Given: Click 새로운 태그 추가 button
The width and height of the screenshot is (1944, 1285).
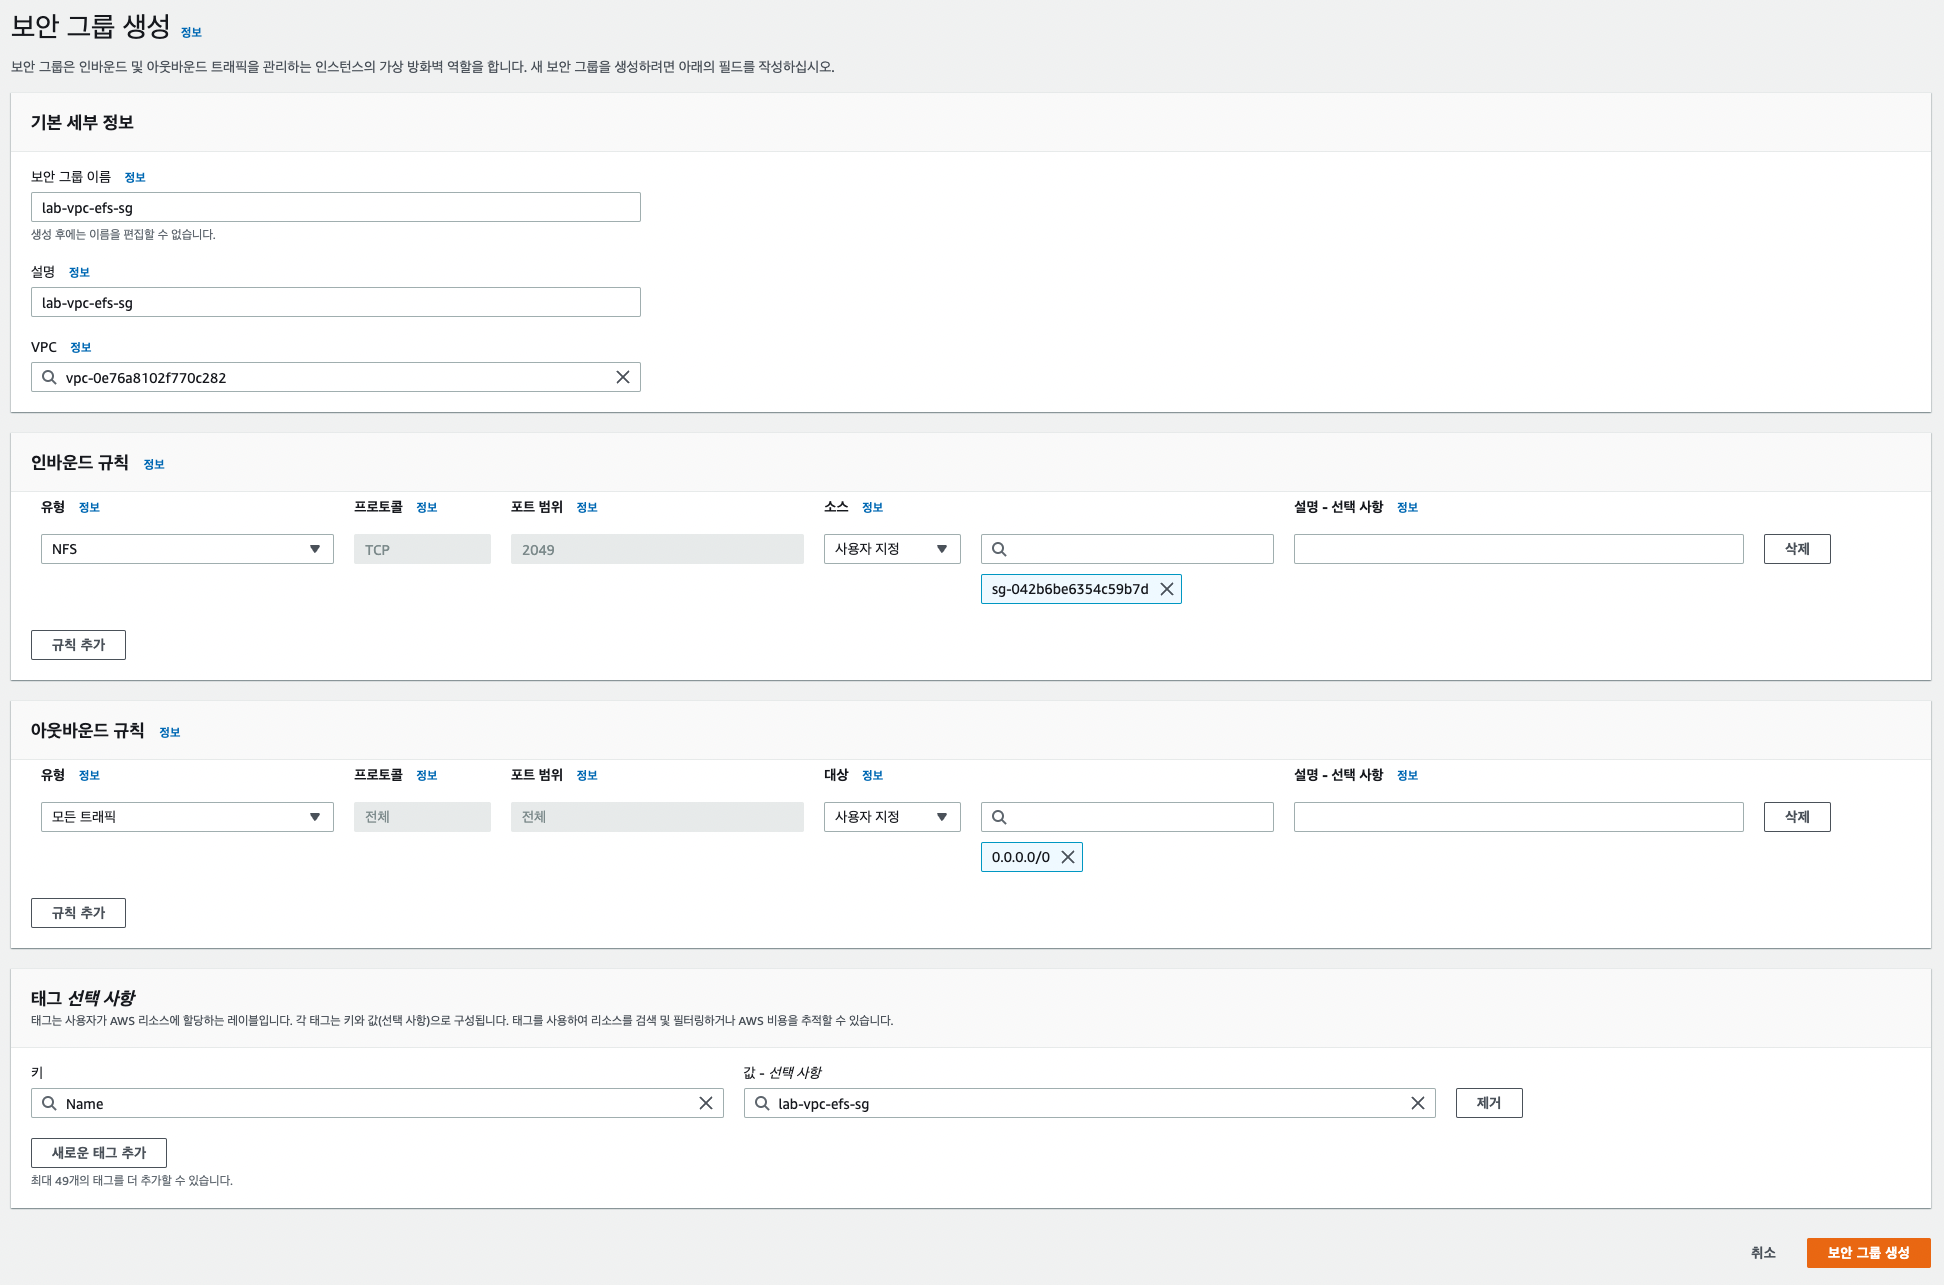Looking at the screenshot, I should (x=98, y=1153).
